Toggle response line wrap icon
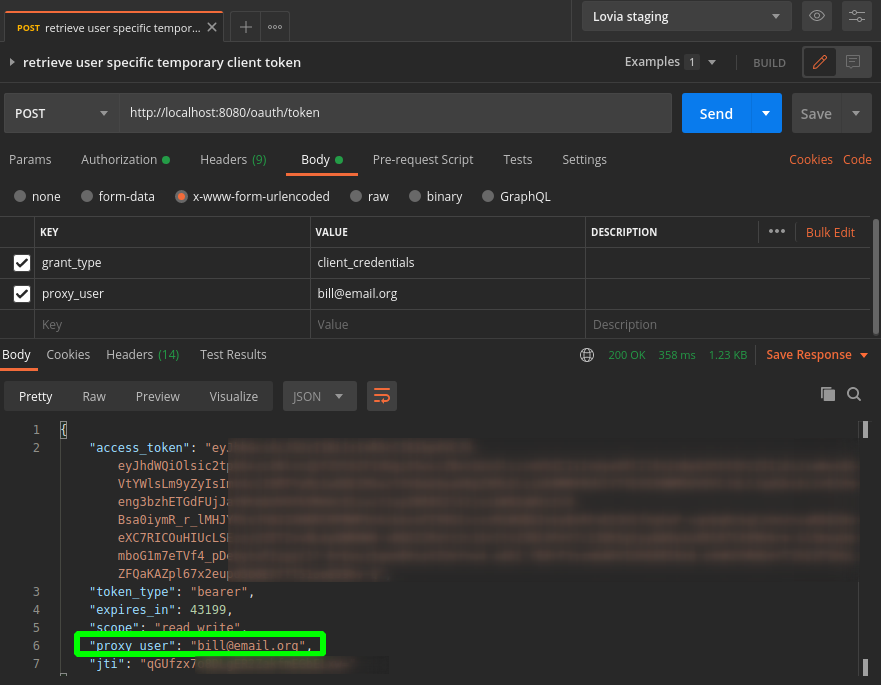The image size is (881, 685). click(x=382, y=396)
